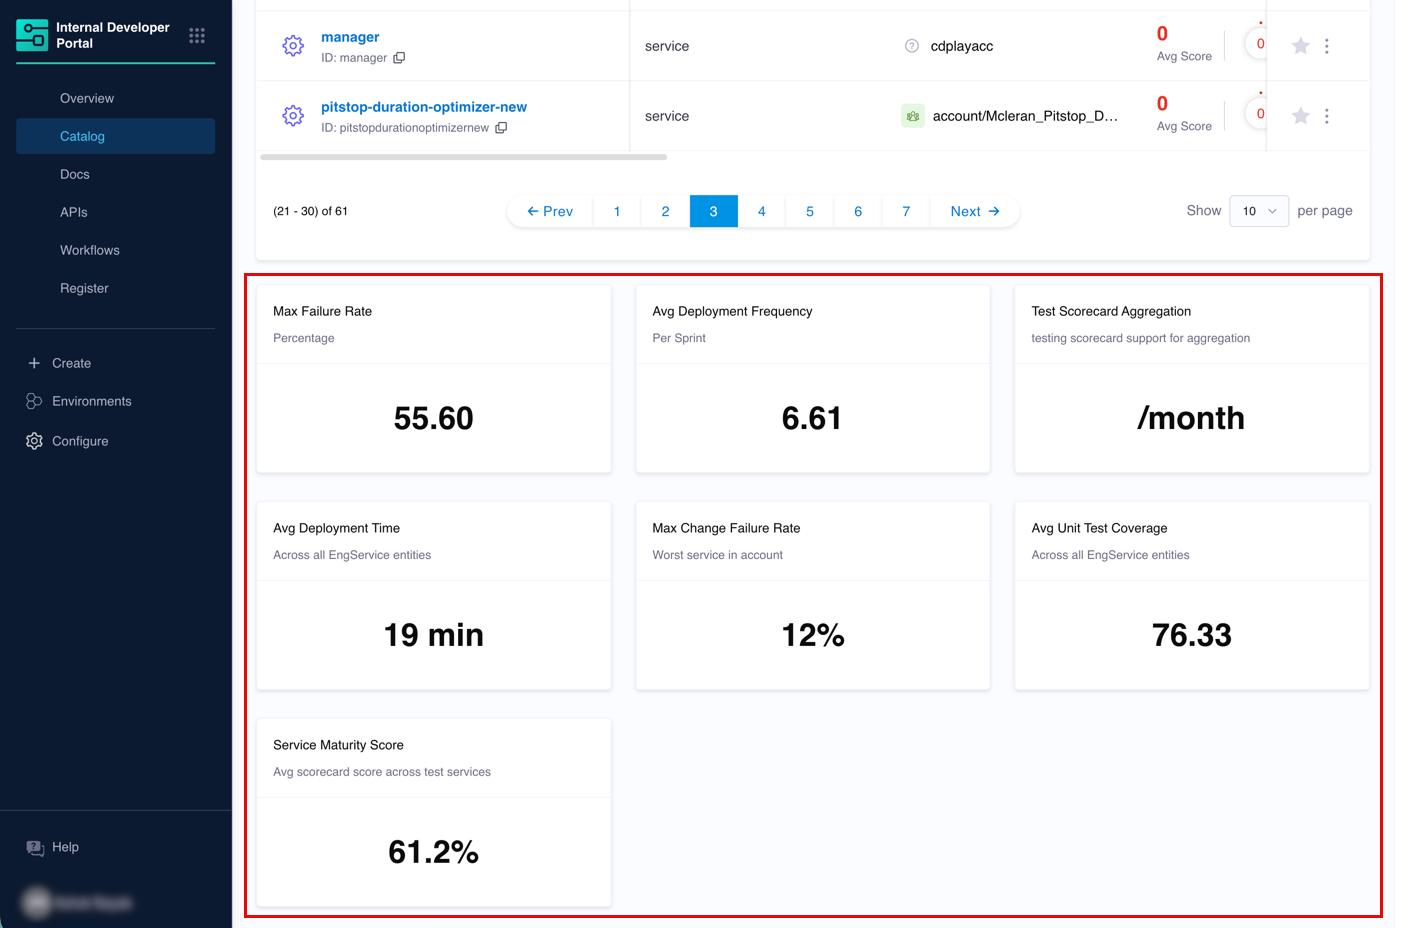The height and width of the screenshot is (928, 1409).
Task: Click the Configure gear icon
Action: point(34,441)
